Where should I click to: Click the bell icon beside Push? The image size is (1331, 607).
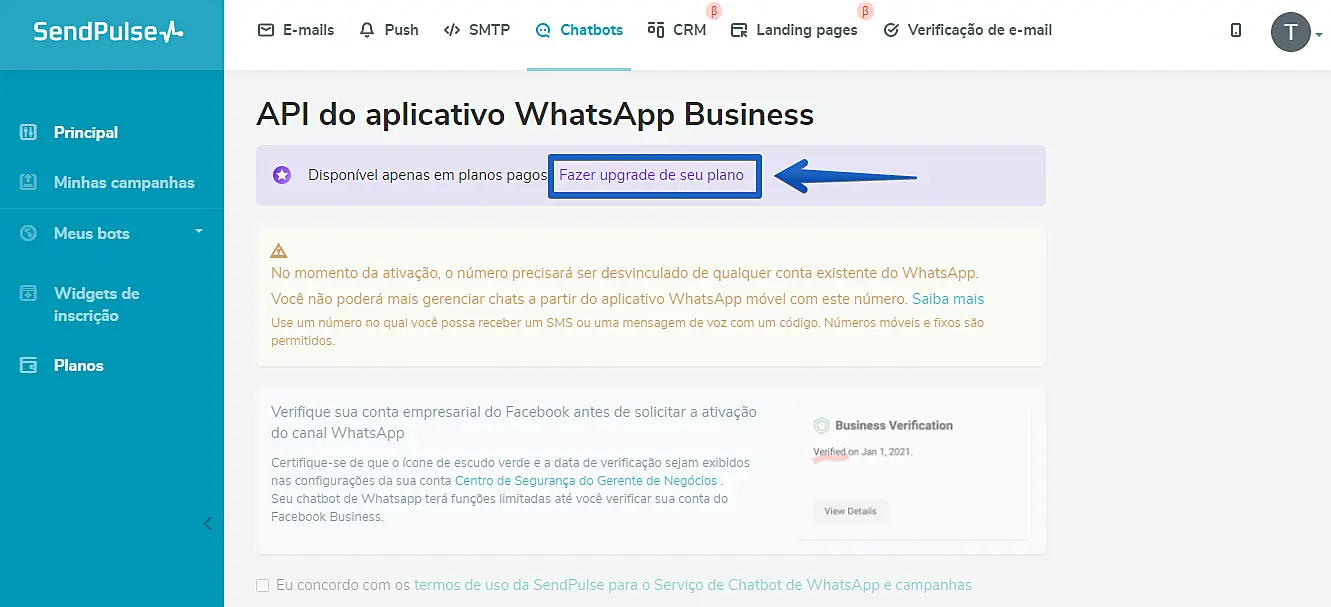coord(368,30)
